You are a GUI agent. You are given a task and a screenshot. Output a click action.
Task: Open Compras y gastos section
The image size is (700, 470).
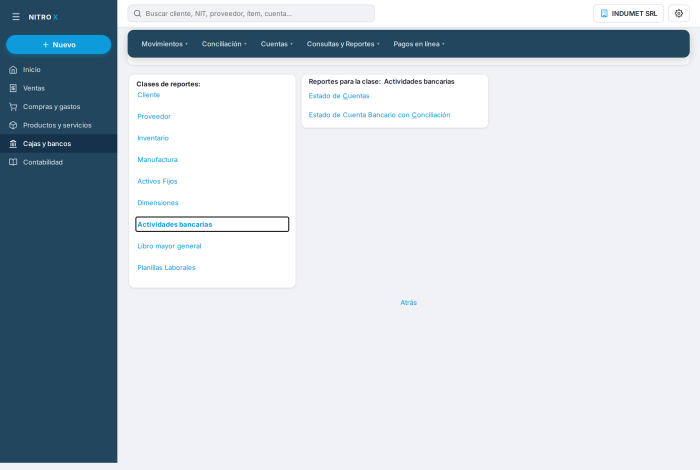click(x=58, y=107)
